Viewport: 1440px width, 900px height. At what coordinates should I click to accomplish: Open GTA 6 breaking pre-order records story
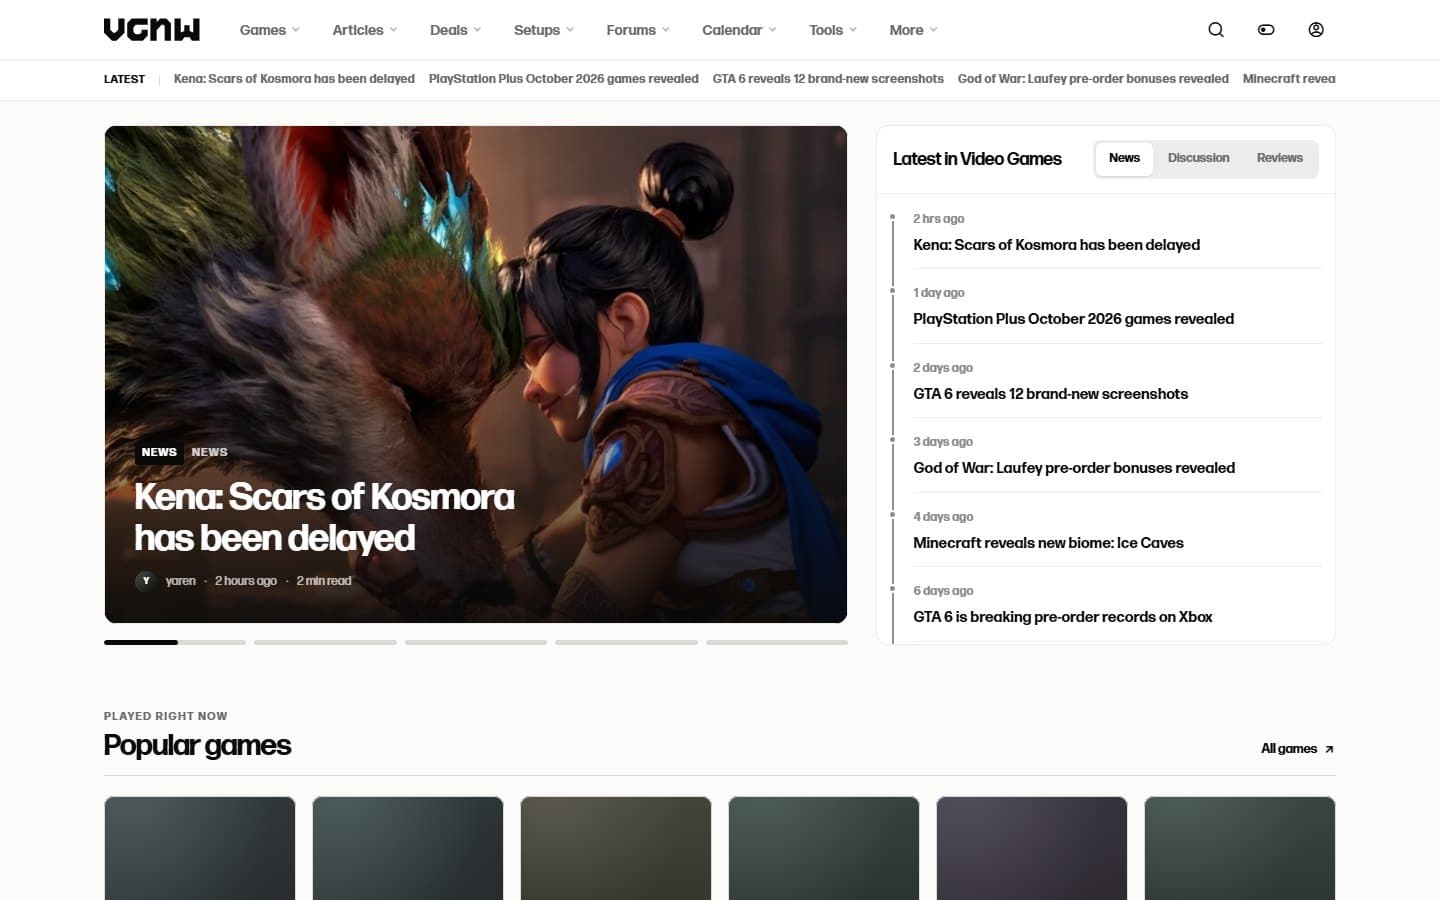click(x=1062, y=617)
